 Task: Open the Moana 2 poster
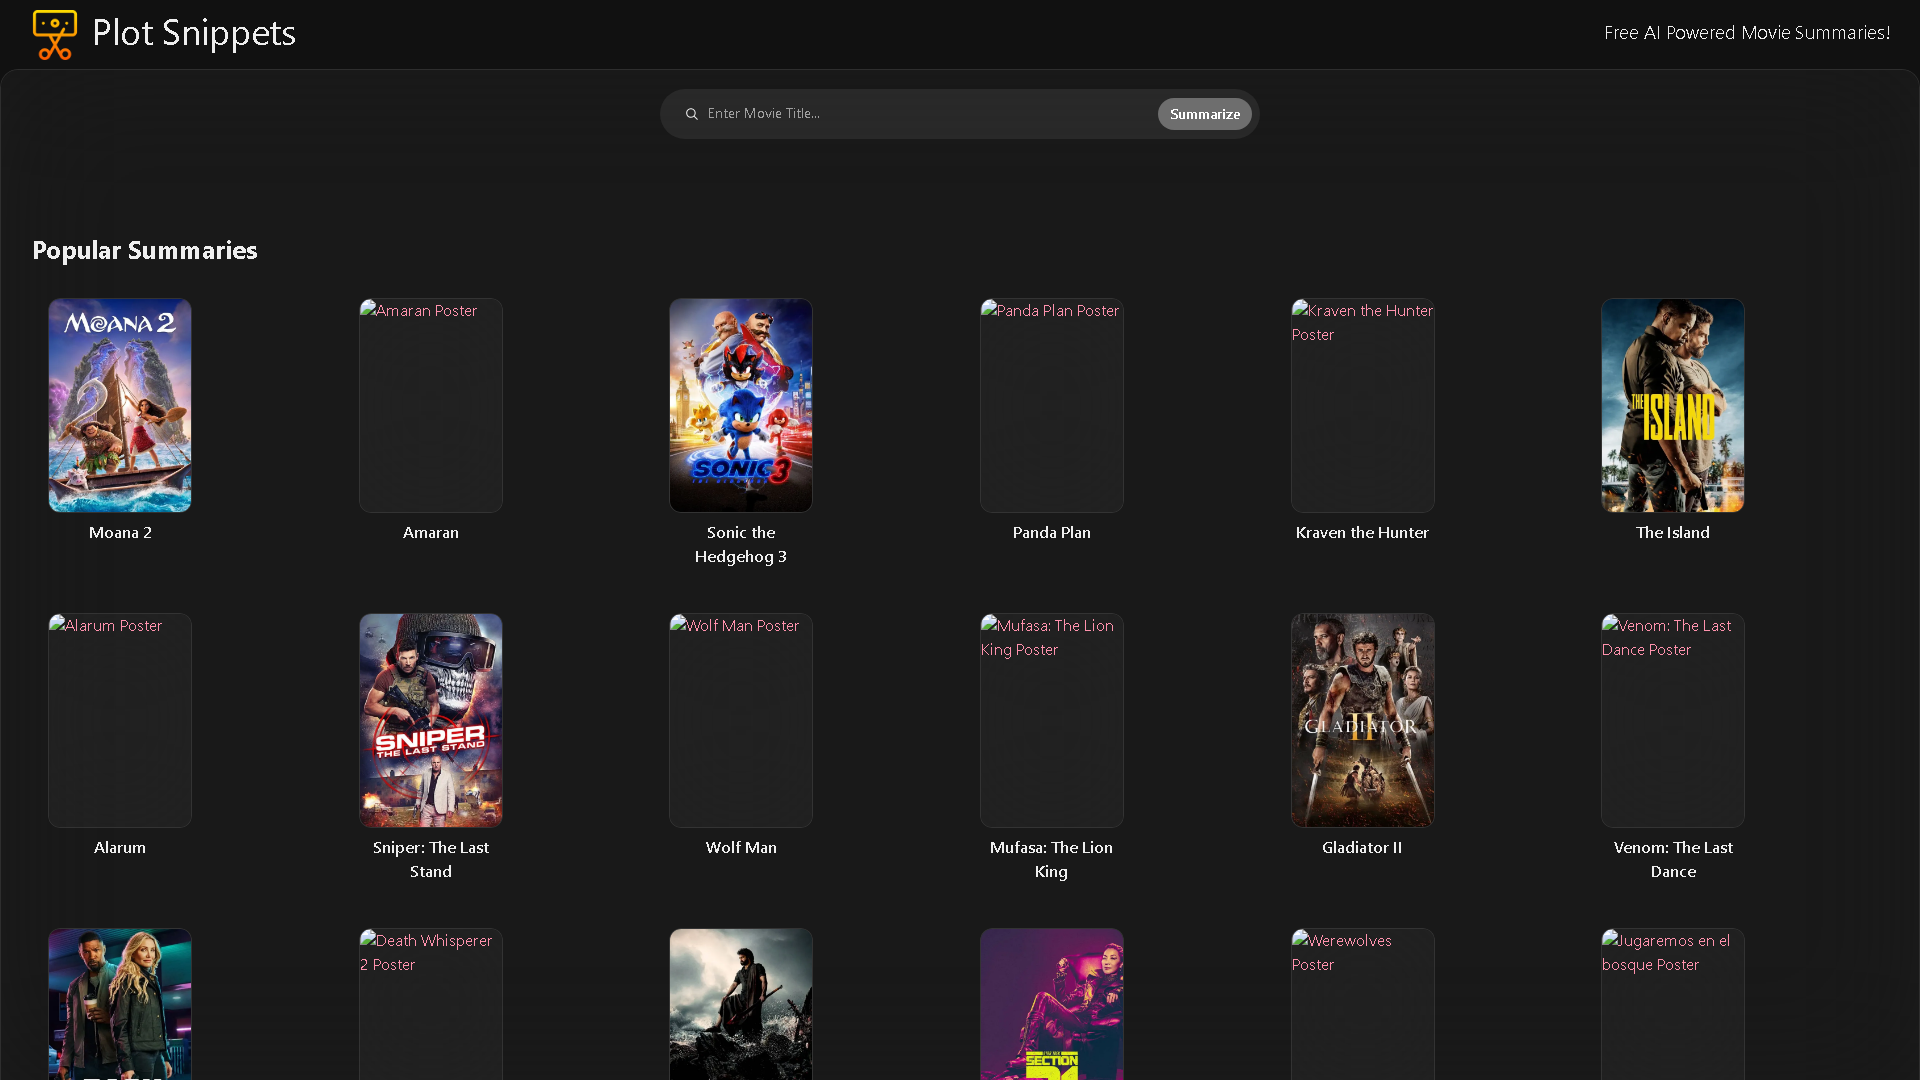pos(120,405)
